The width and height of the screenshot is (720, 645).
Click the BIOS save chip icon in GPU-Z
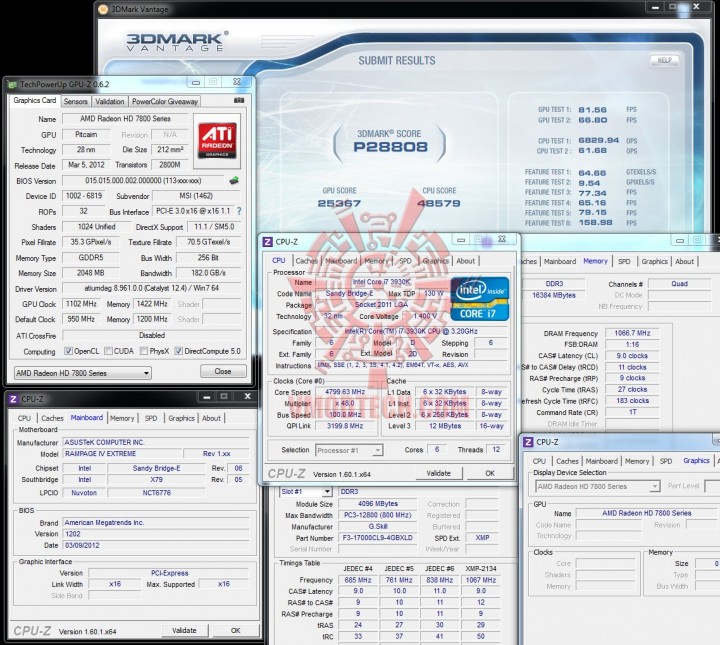234,180
